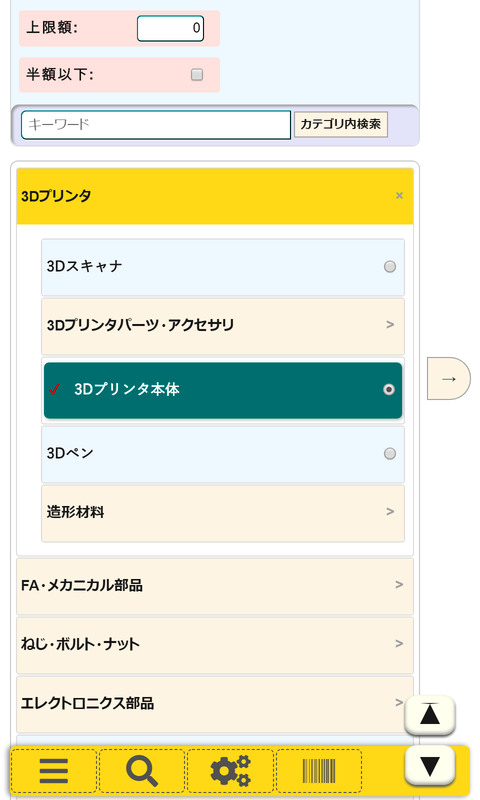
Task: Focus the キーワード search field
Action: [x=156, y=125]
